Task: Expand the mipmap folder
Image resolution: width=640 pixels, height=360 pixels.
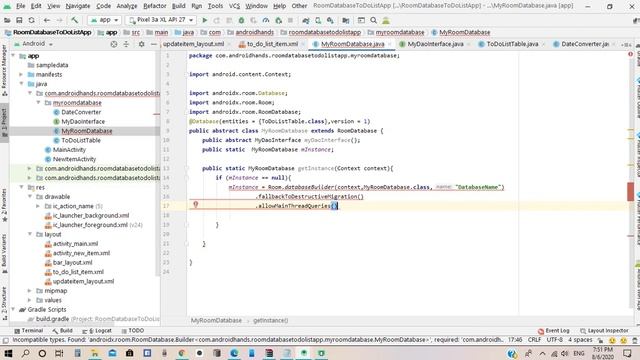Action: coord(30,291)
